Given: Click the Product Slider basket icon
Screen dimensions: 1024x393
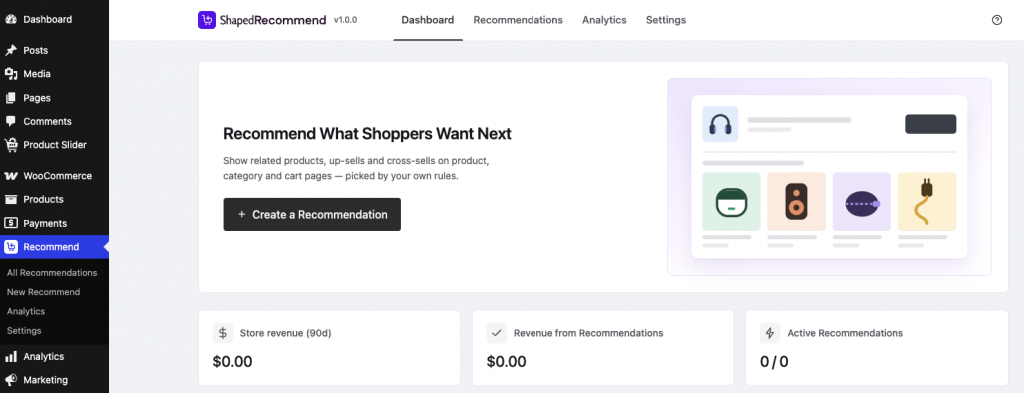Looking at the screenshot, I should (x=10, y=145).
